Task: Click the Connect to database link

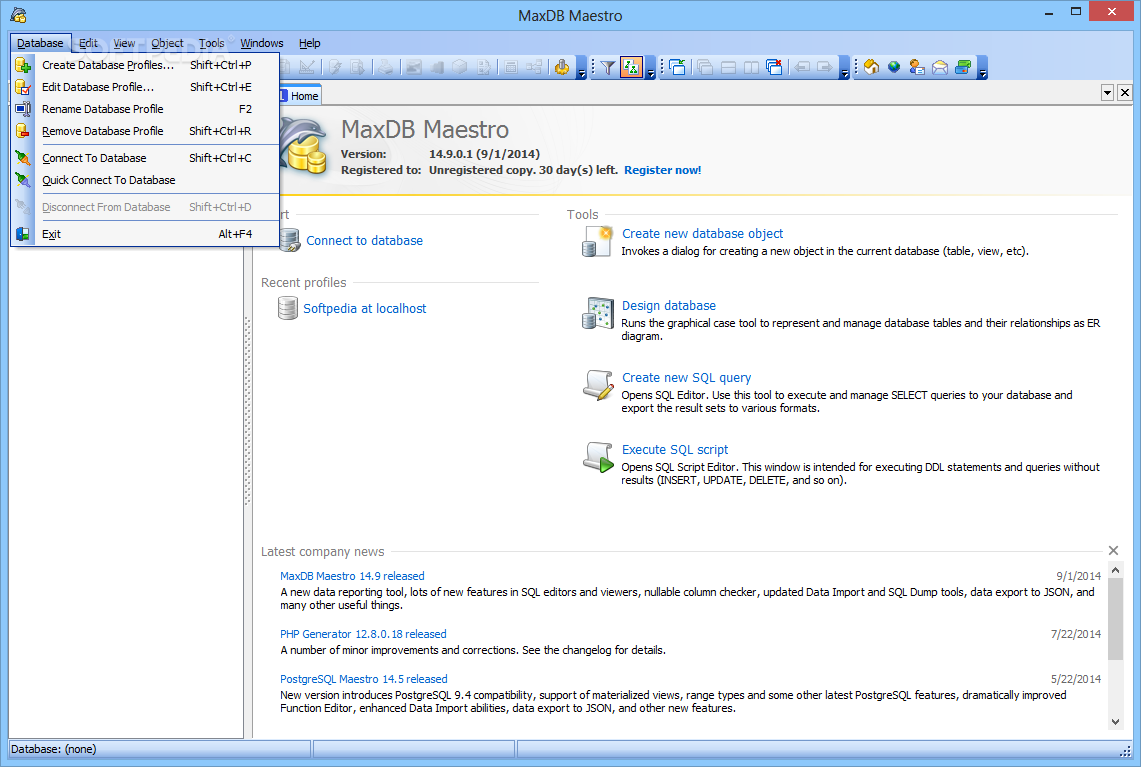Action: point(365,240)
